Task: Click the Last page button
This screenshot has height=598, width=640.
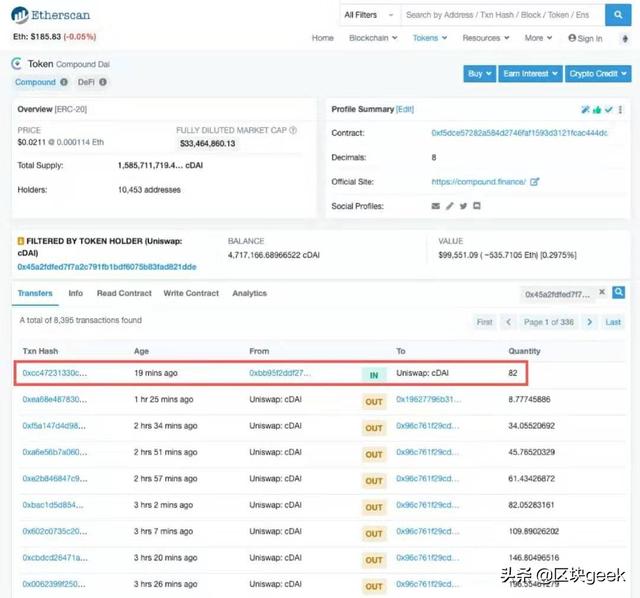Action: pyautogui.click(x=613, y=322)
